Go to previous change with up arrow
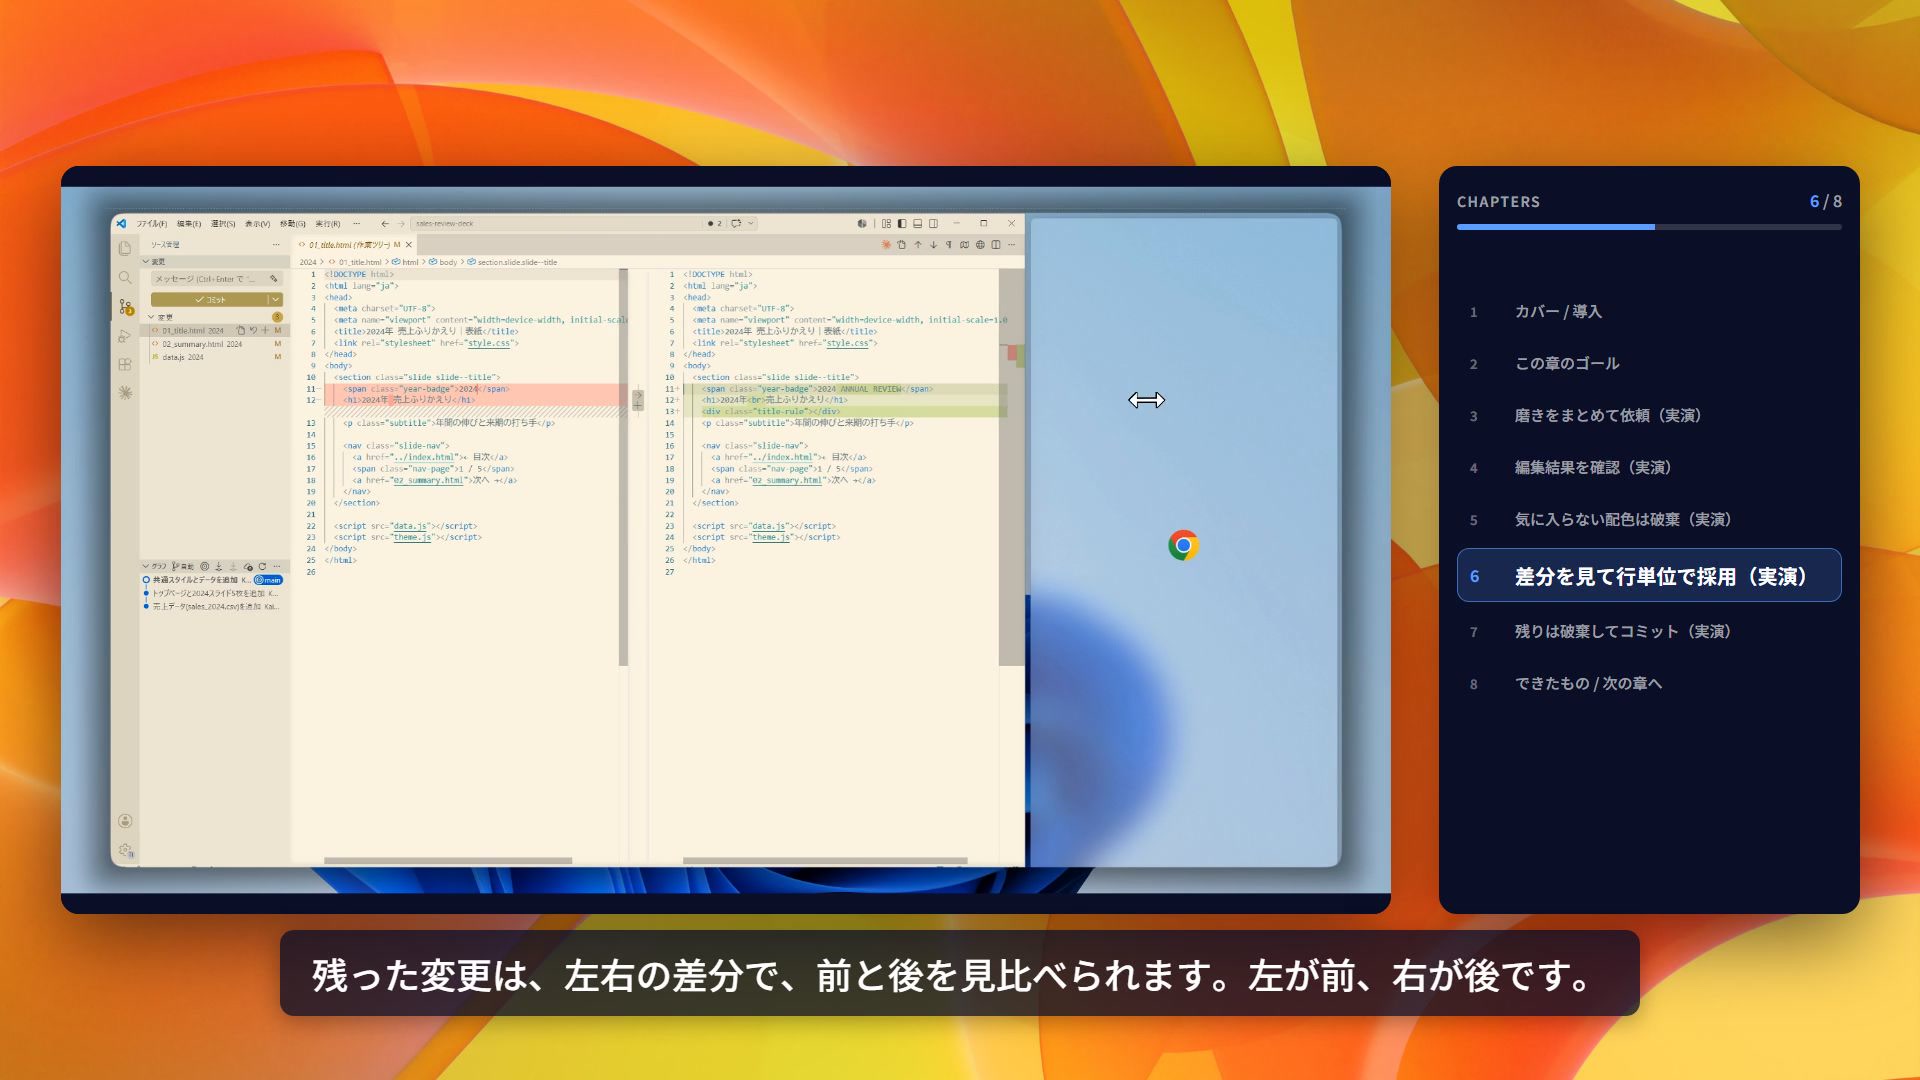1920x1080 pixels. (x=918, y=244)
